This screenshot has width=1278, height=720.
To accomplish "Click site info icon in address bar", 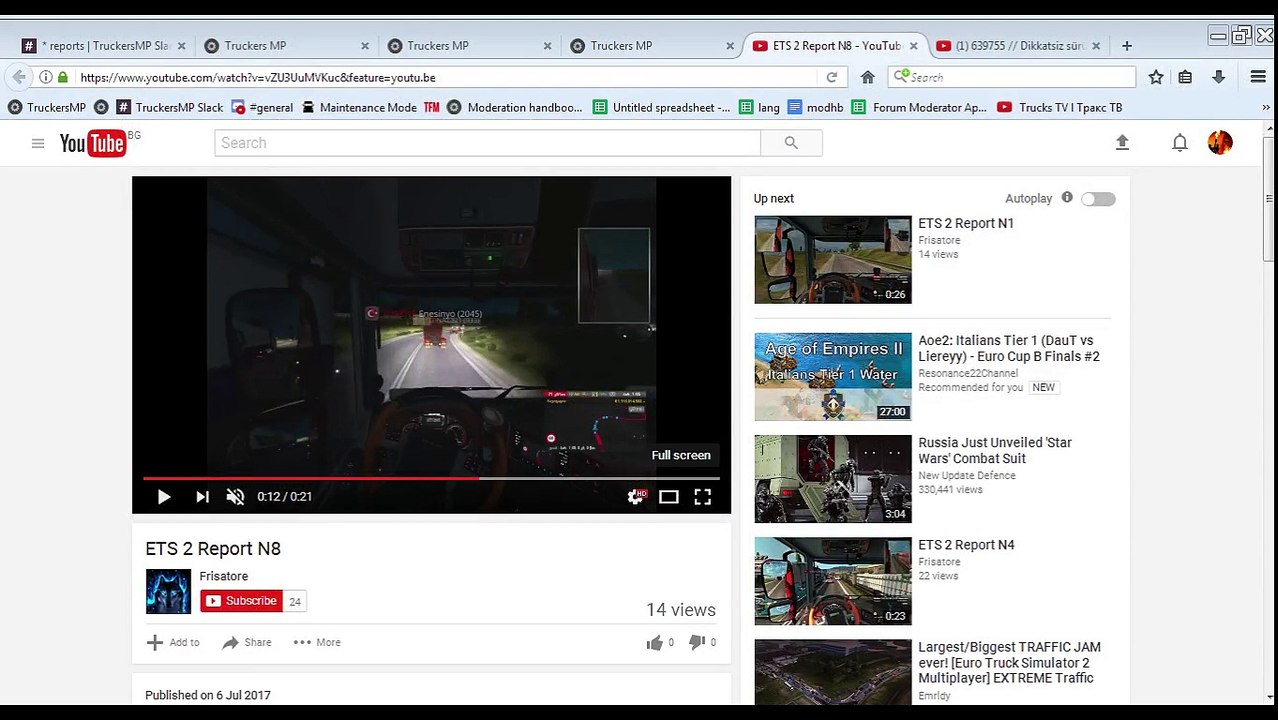I will click(45, 77).
